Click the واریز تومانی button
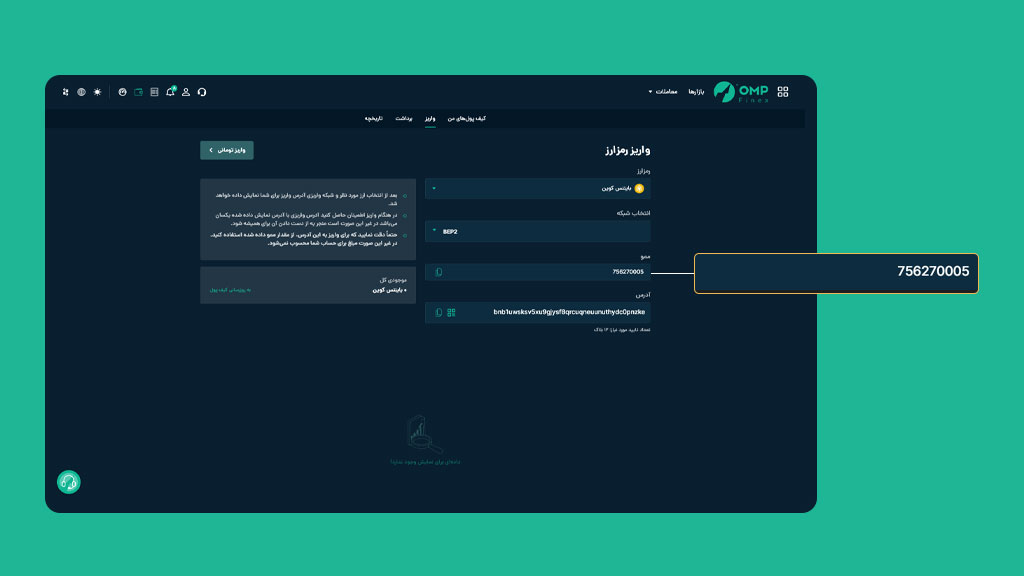 pos(227,150)
